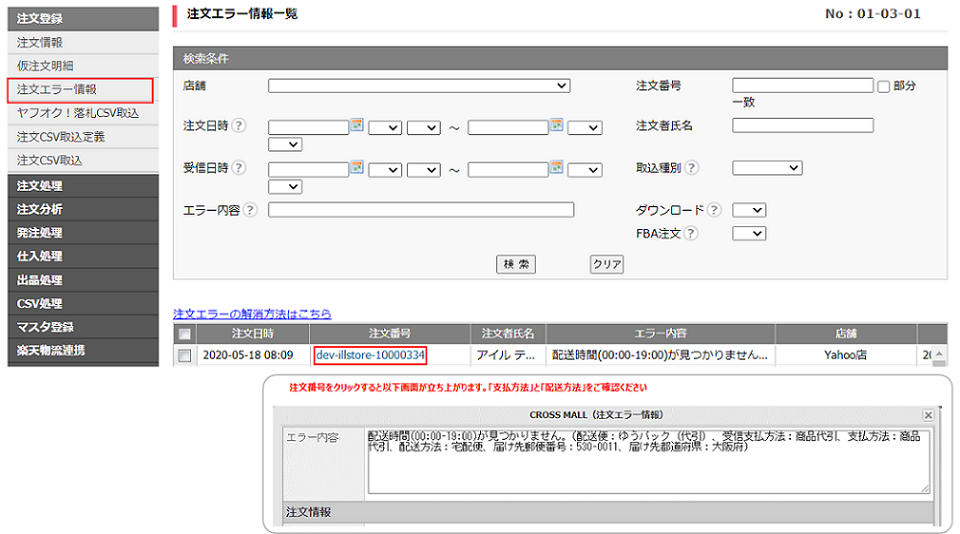Screen dimensions: 960x534
Task: Toggle 部分一致 checkbox for order number
Action: pos(883,87)
